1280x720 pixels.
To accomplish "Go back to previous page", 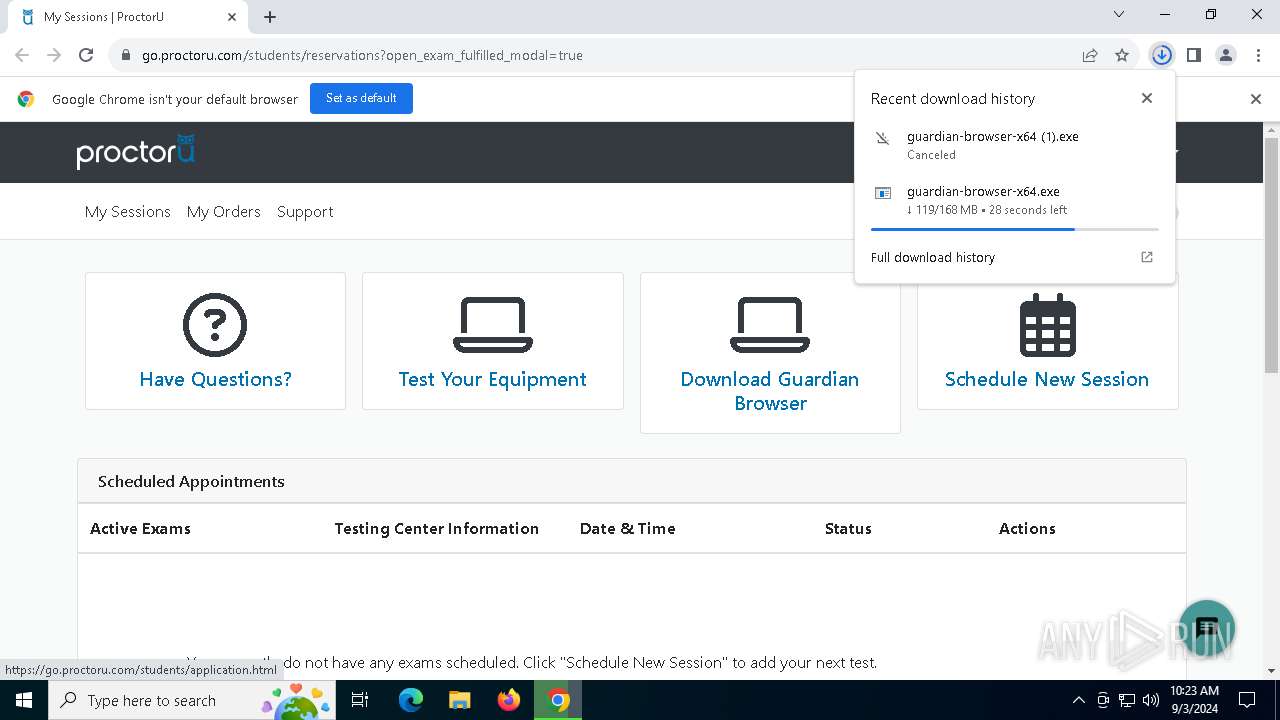I will (x=22, y=55).
